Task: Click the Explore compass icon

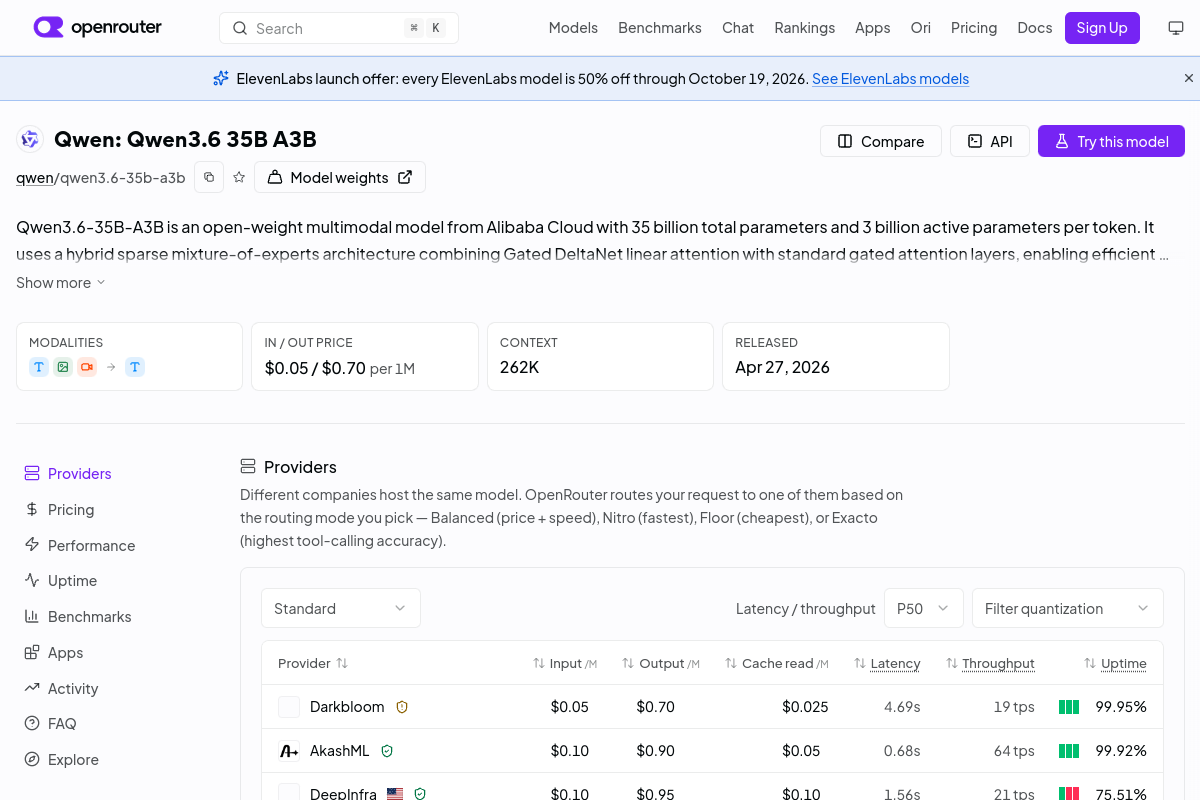Action: 32,759
